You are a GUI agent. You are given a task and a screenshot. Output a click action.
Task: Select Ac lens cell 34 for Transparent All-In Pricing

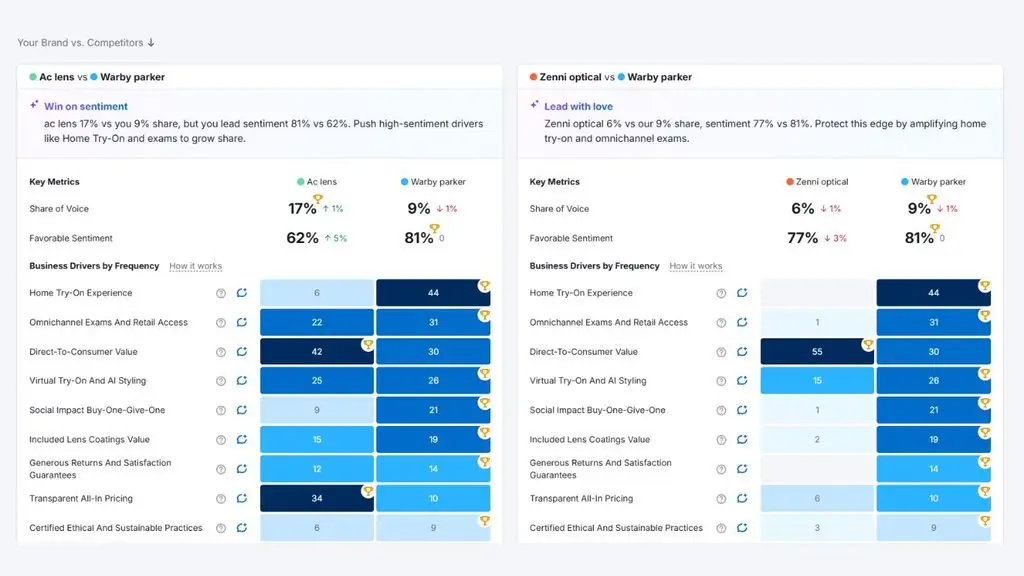(317, 498)
